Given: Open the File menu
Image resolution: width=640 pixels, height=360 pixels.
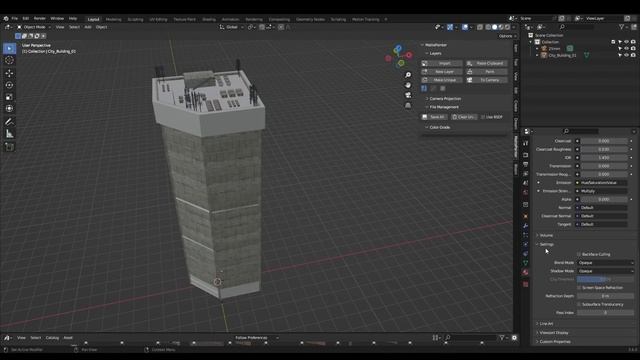Looking at the screenshot, I should 15,19.
